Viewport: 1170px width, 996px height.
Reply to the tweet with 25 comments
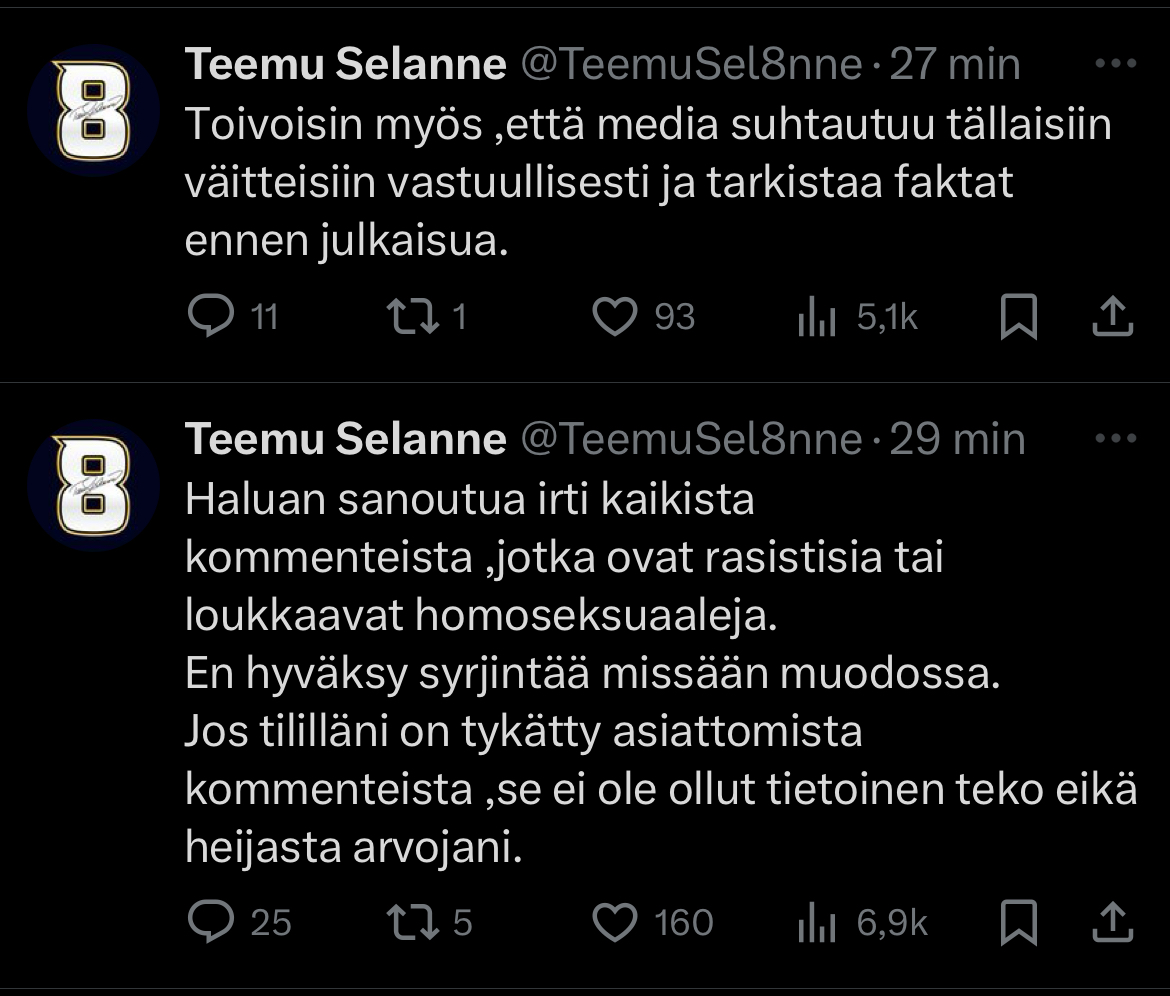tap(210, 922)
